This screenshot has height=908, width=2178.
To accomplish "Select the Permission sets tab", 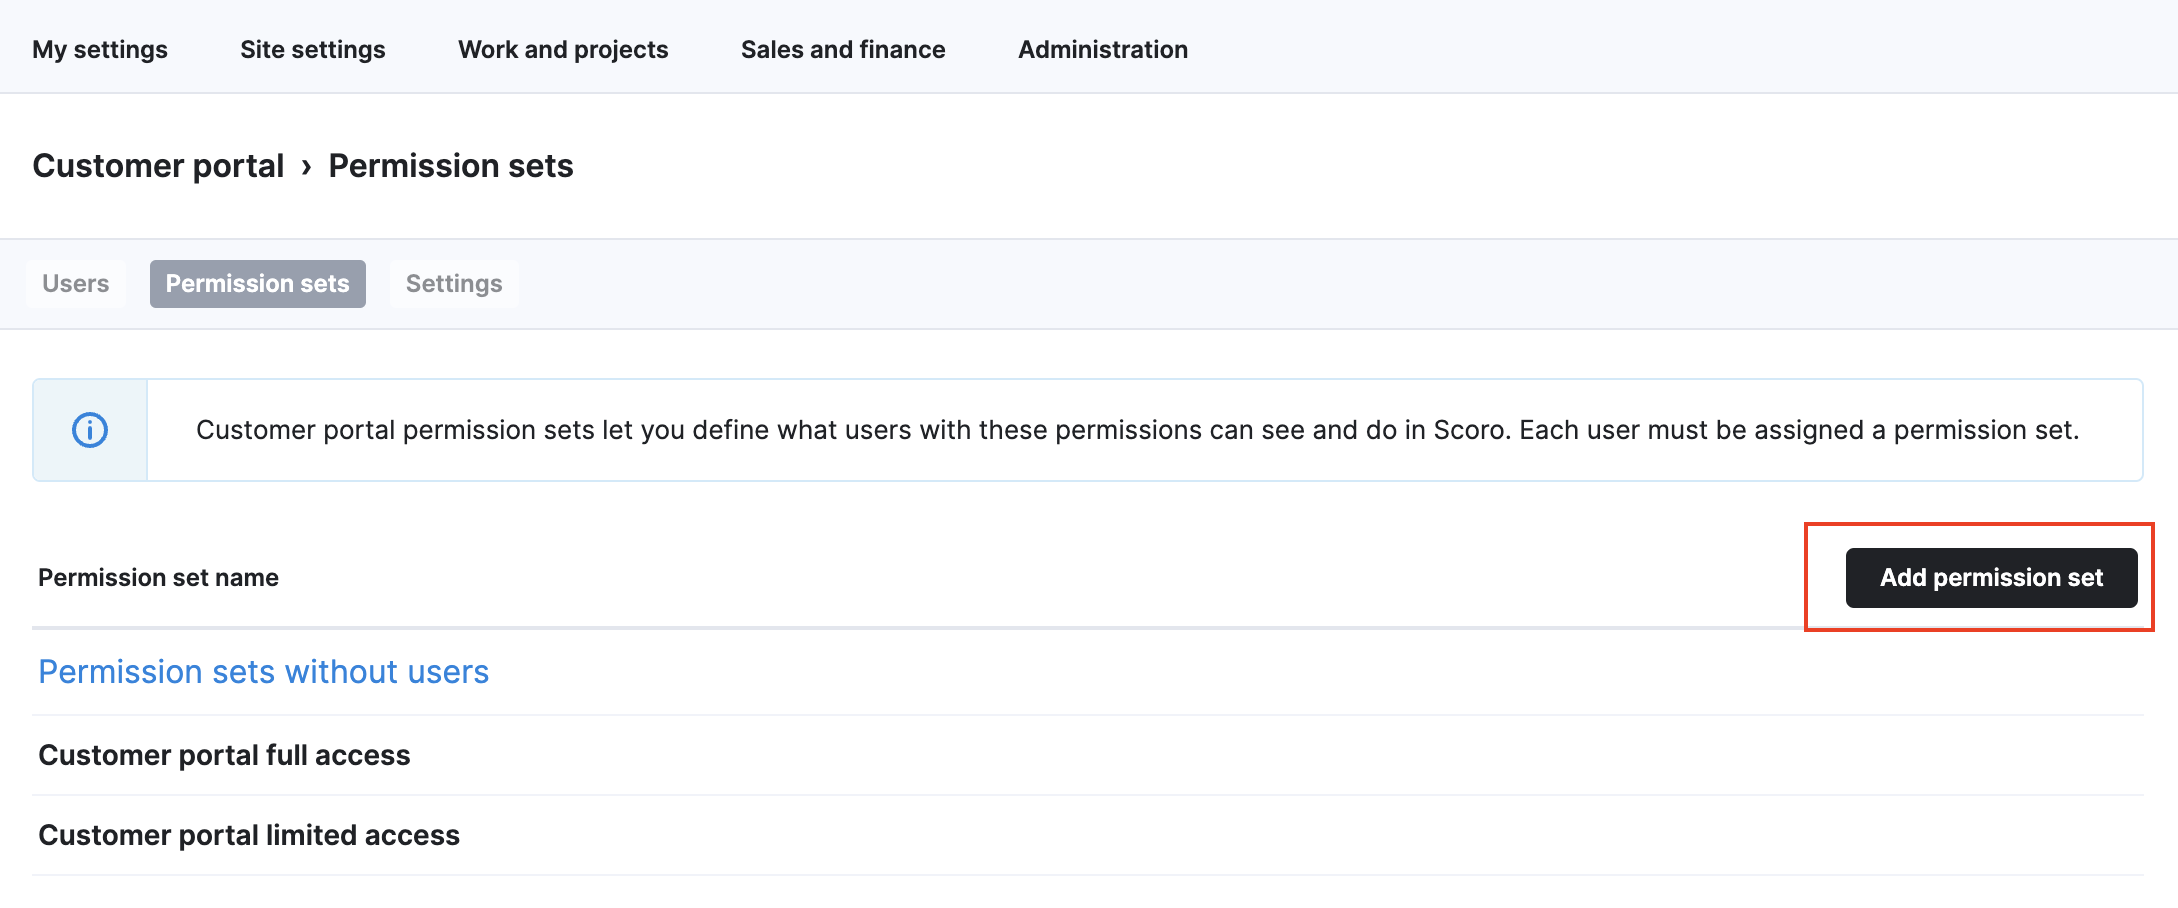I will 258,284.
